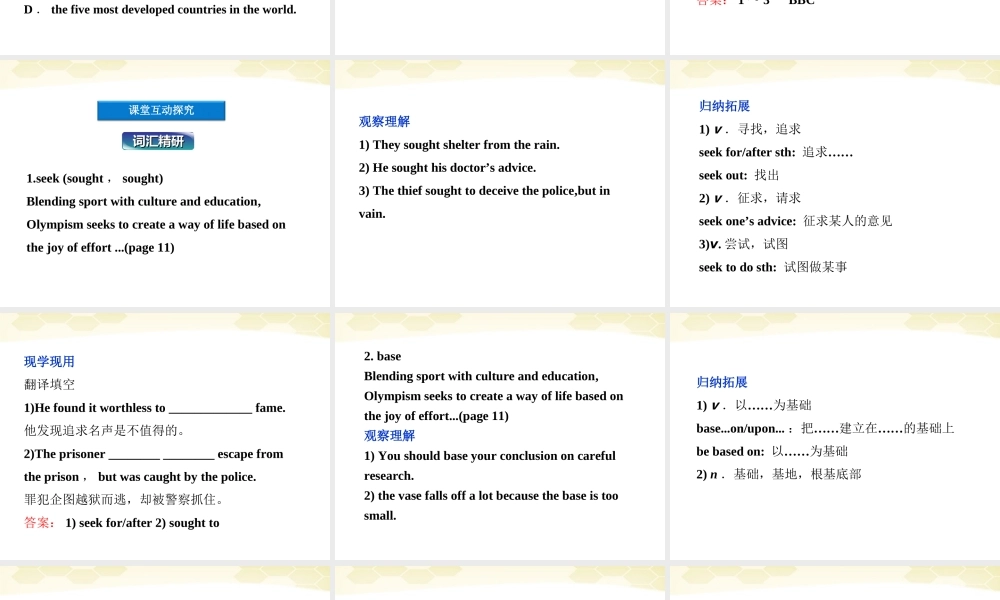Click the heading '2. base'
This screenshot has height=600, width=1000.
tap(383, 356)
